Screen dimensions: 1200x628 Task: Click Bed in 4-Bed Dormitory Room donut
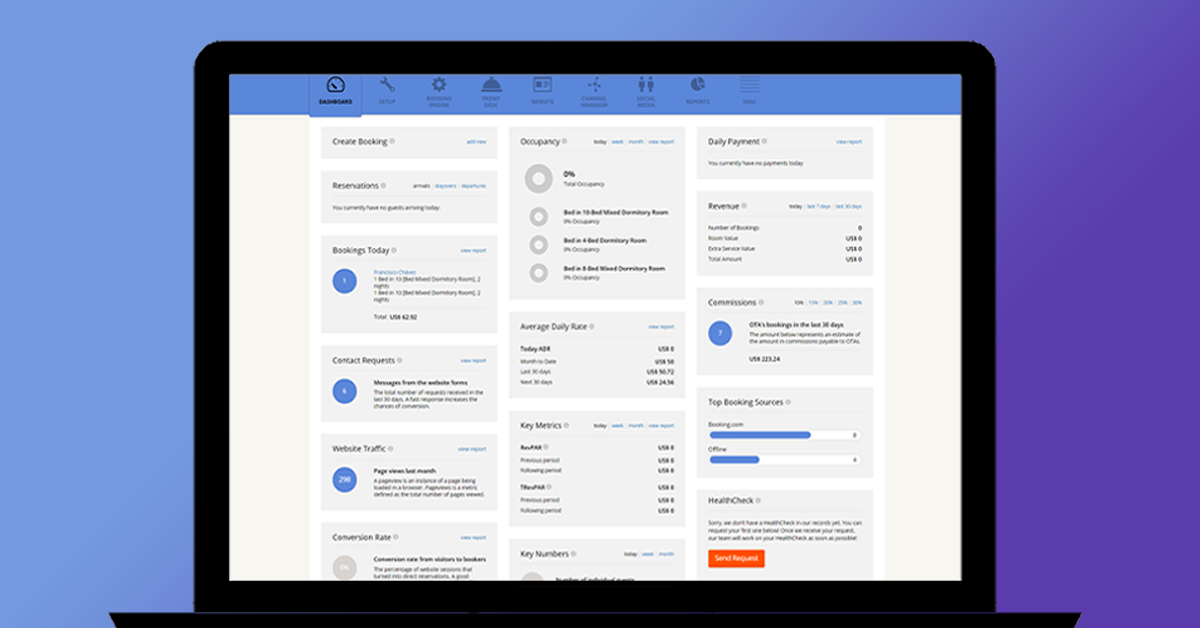pos(539,244)
